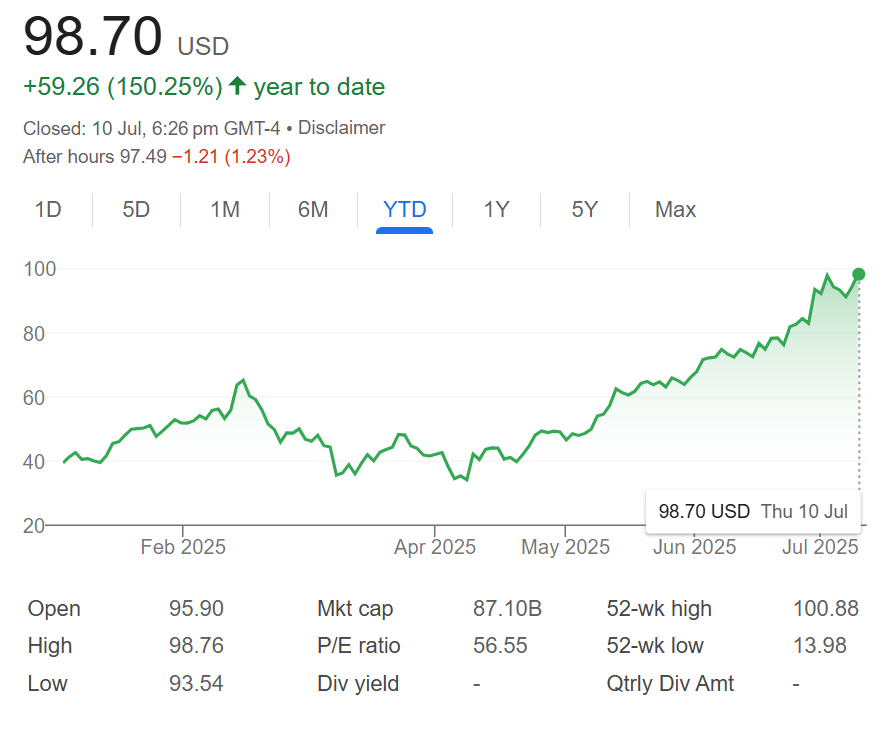
Task: Switch to the 1D time range tab
Action: (48, 209)
